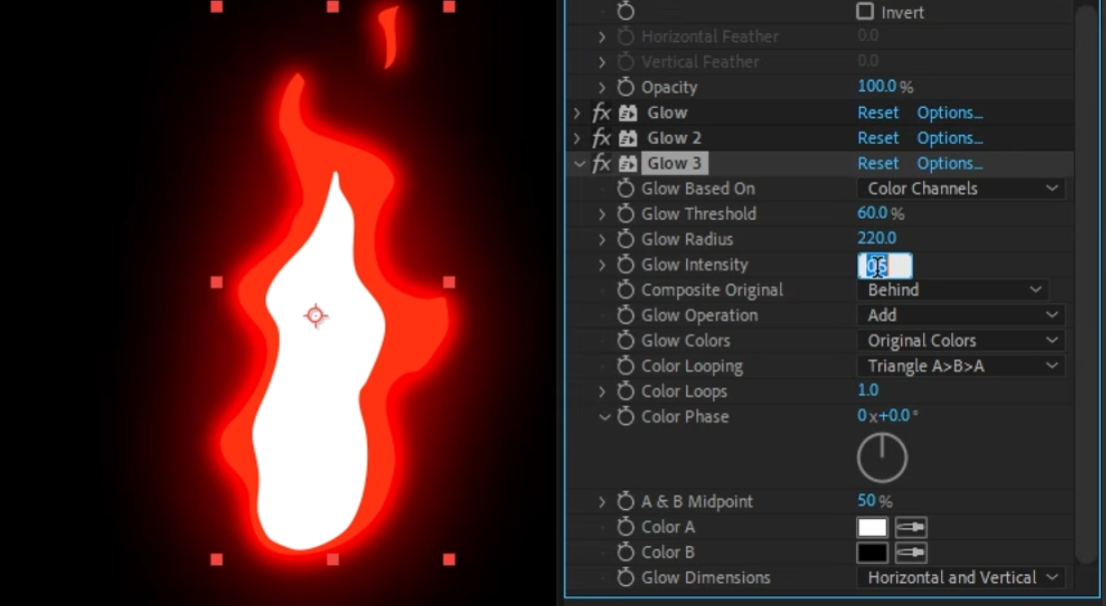The width and height of the screenshot is (1106, 606).
Task: Toggle Color Loops stopwatch
Action: [x=626, y=392]
